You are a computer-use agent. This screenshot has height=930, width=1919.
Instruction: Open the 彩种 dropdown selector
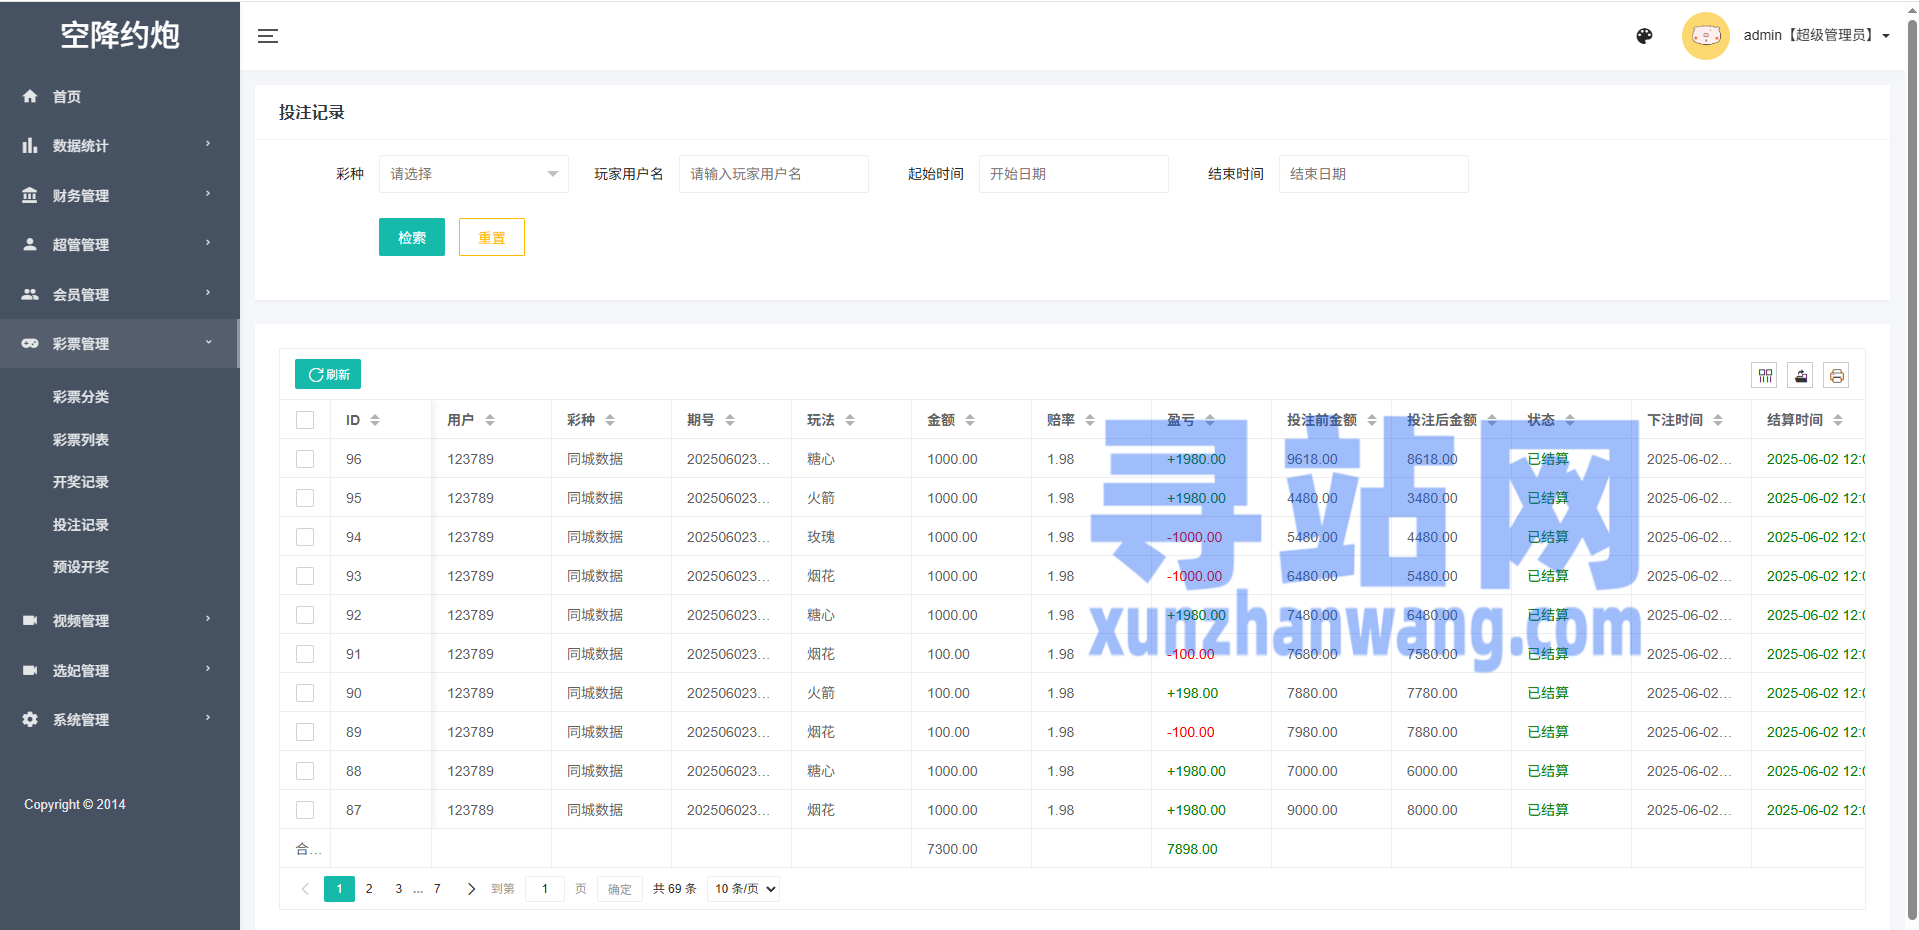click(x=473, y=174)
